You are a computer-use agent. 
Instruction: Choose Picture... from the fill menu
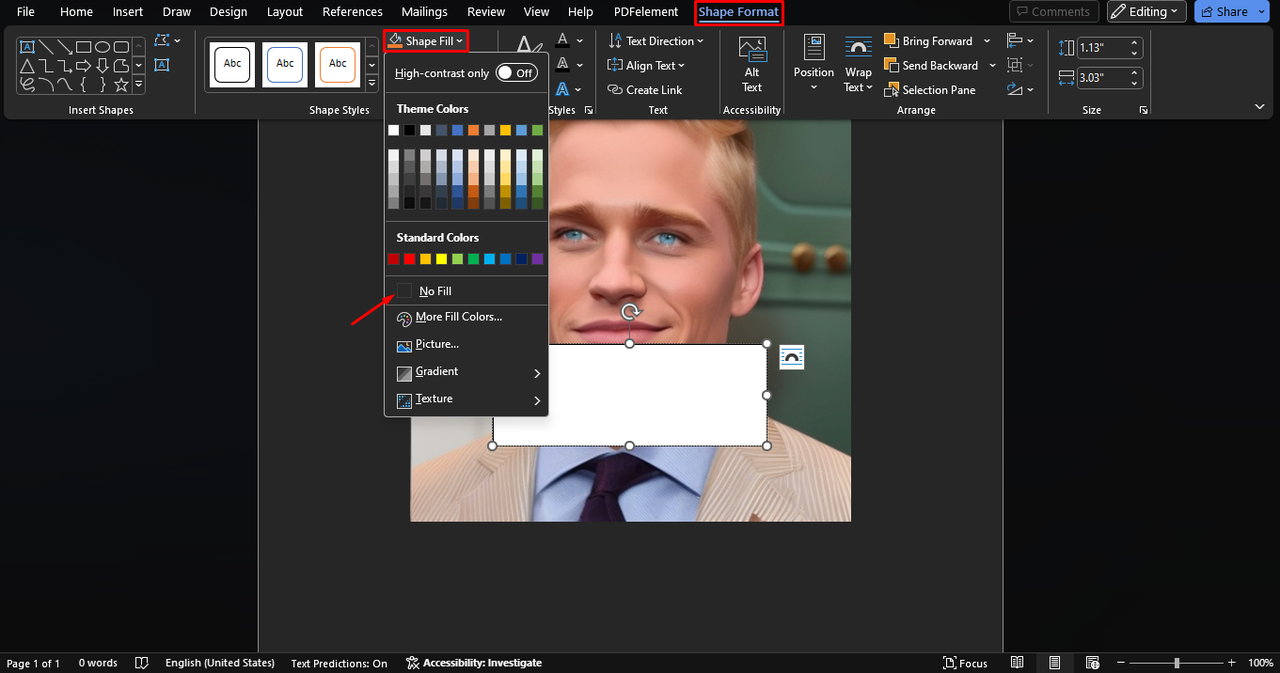coord(437,345)
